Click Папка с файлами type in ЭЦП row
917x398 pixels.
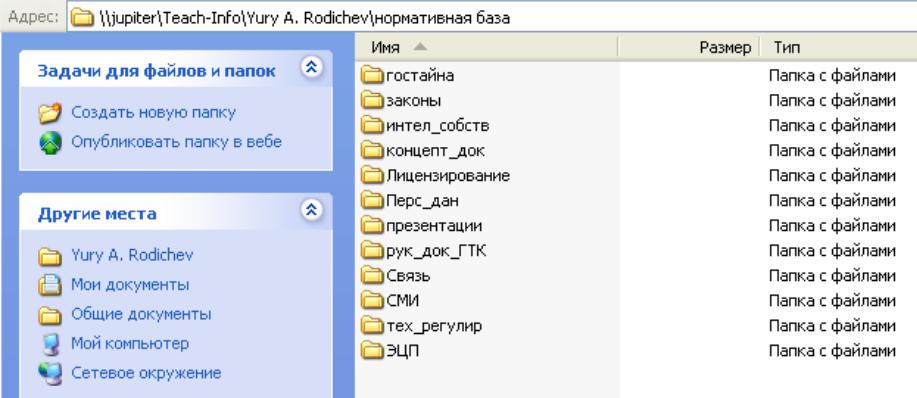click(x=832, y=351)
